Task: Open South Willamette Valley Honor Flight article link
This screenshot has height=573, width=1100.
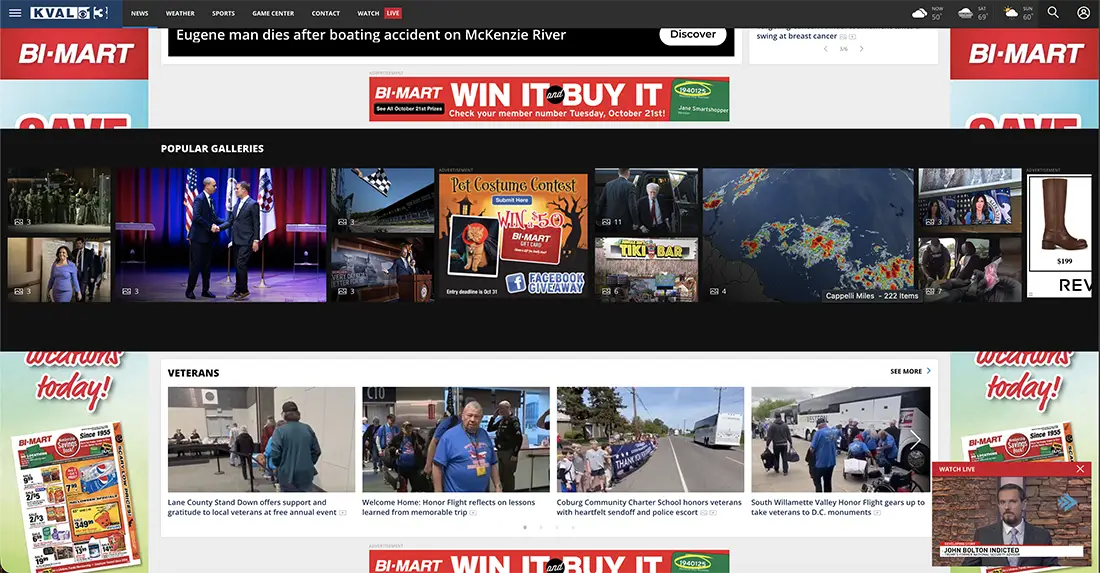Action: (x=838, y=507)
